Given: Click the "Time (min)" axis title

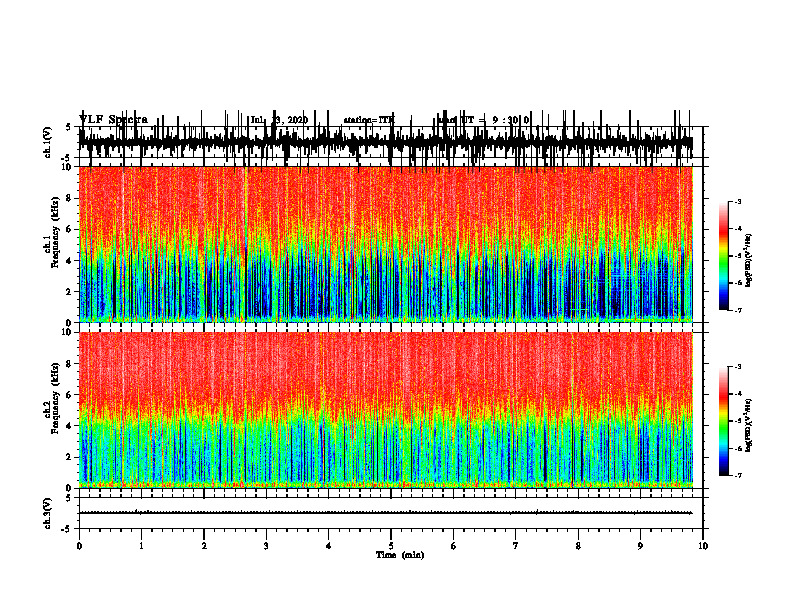Looking at the screenshot, I should (400, 555).
